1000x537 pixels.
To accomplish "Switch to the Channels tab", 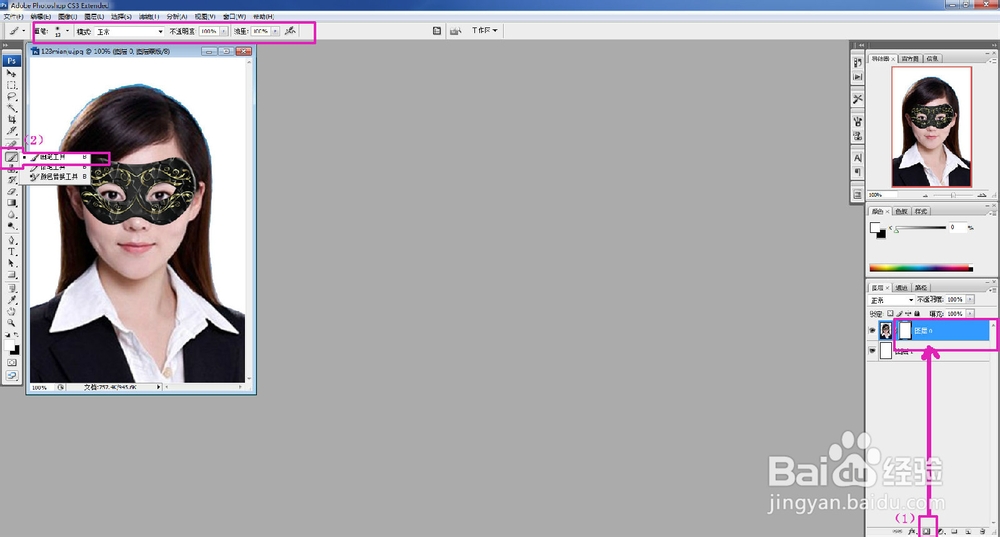I will [x=901, y=288].
